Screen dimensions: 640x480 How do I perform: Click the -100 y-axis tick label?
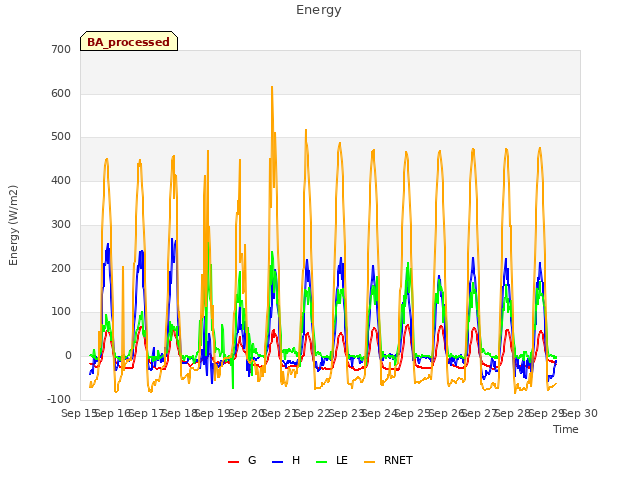click(59, 399)
